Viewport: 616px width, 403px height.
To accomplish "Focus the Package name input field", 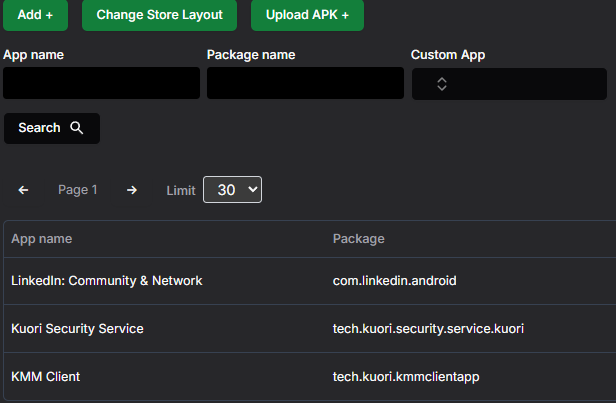I will [305, 83].
